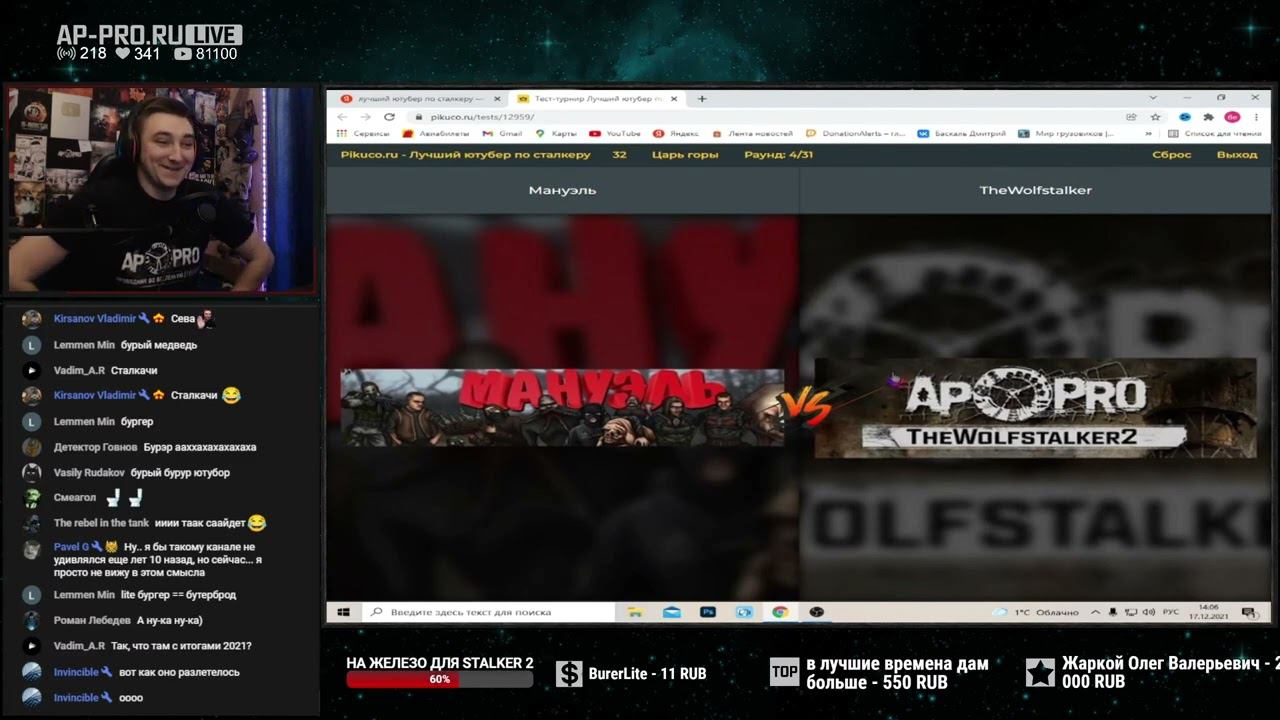Vote for Мануэль header
This screenshot has height=720, width=1280.
tap(562, 190)
